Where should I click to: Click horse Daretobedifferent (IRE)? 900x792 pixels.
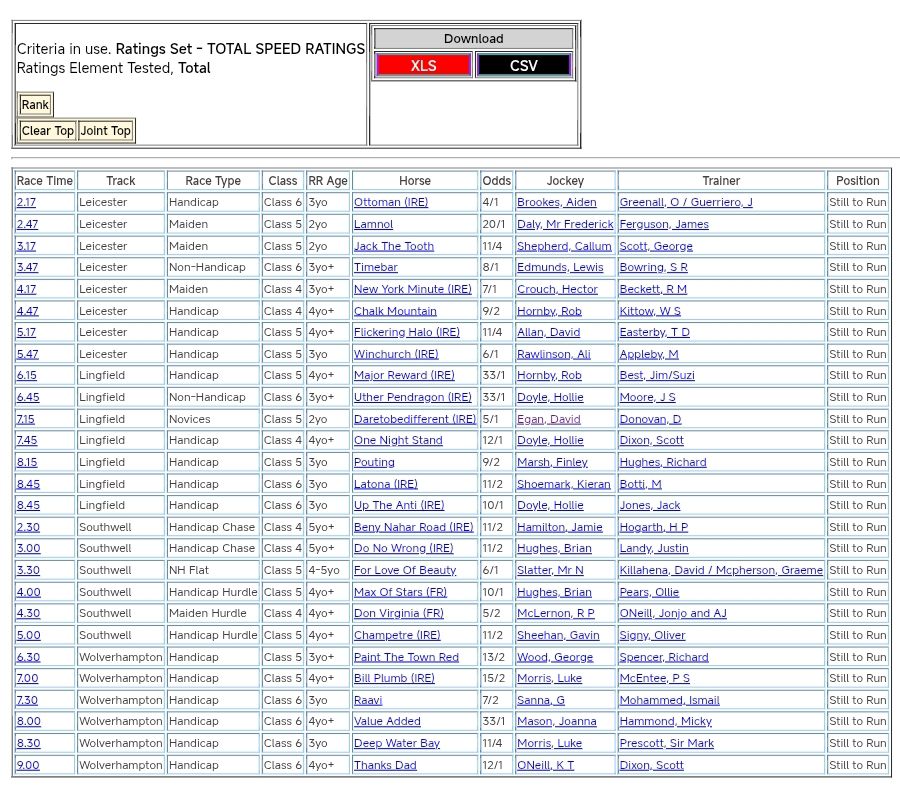(x=414, y=419)
